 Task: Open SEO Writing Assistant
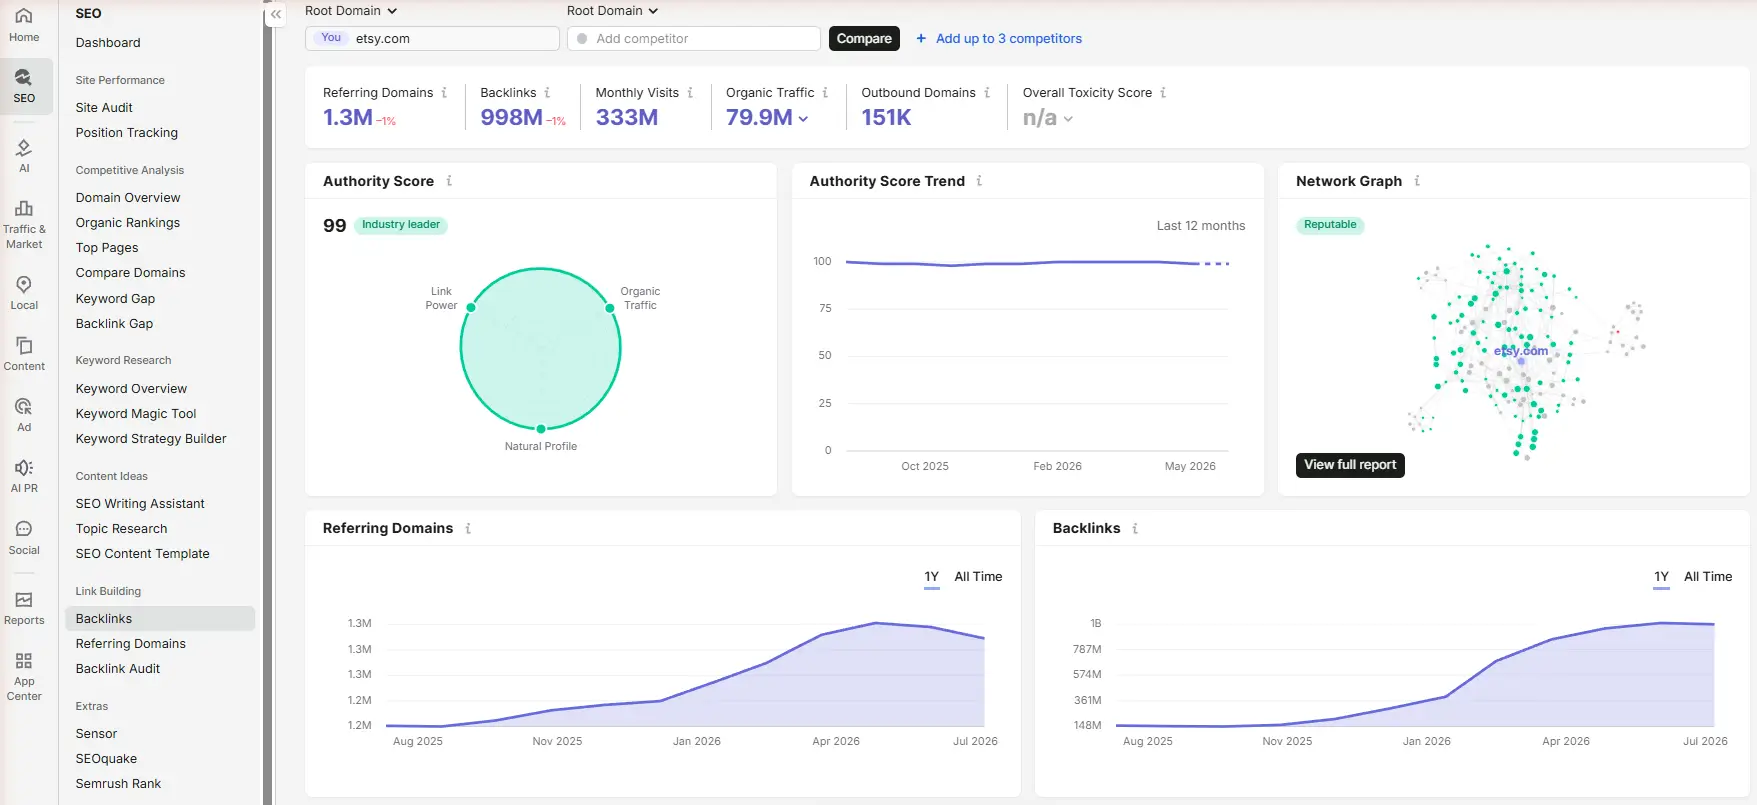140,504
